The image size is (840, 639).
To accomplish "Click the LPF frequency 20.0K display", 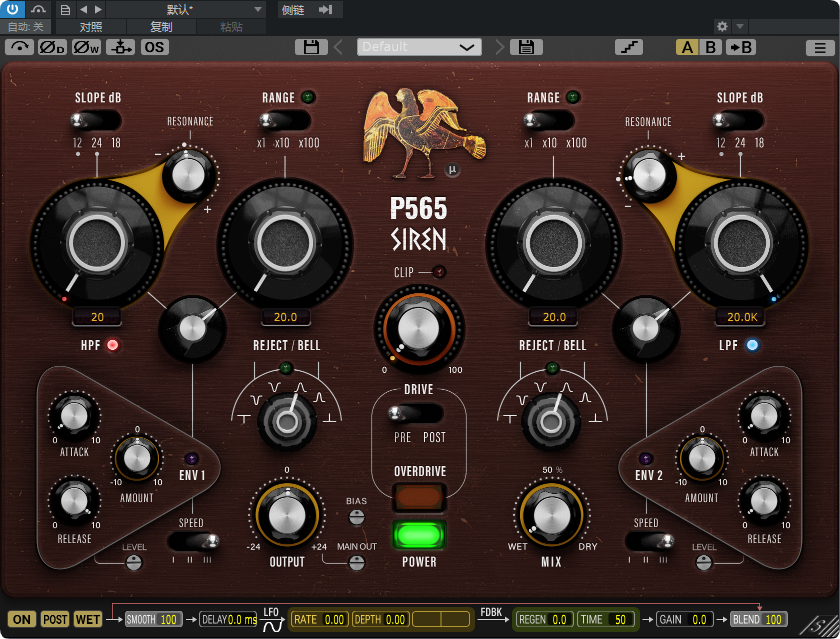I will point(741,317).
